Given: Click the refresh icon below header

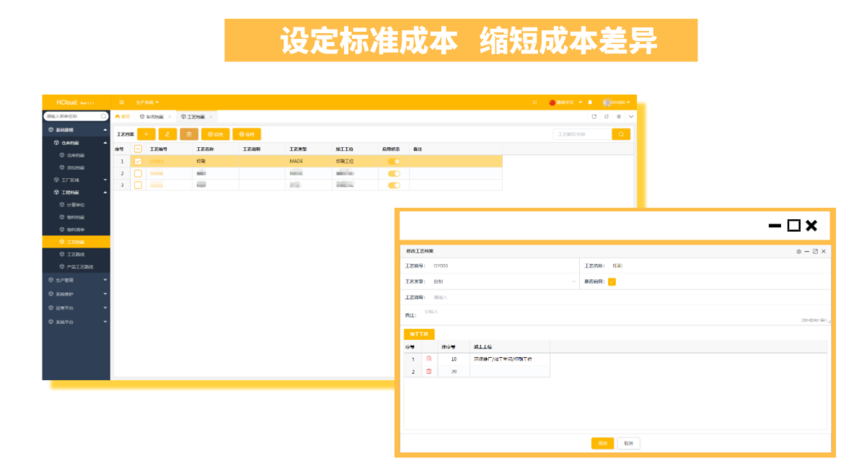Looking at the screenshot, I should (x=594, y=117).
